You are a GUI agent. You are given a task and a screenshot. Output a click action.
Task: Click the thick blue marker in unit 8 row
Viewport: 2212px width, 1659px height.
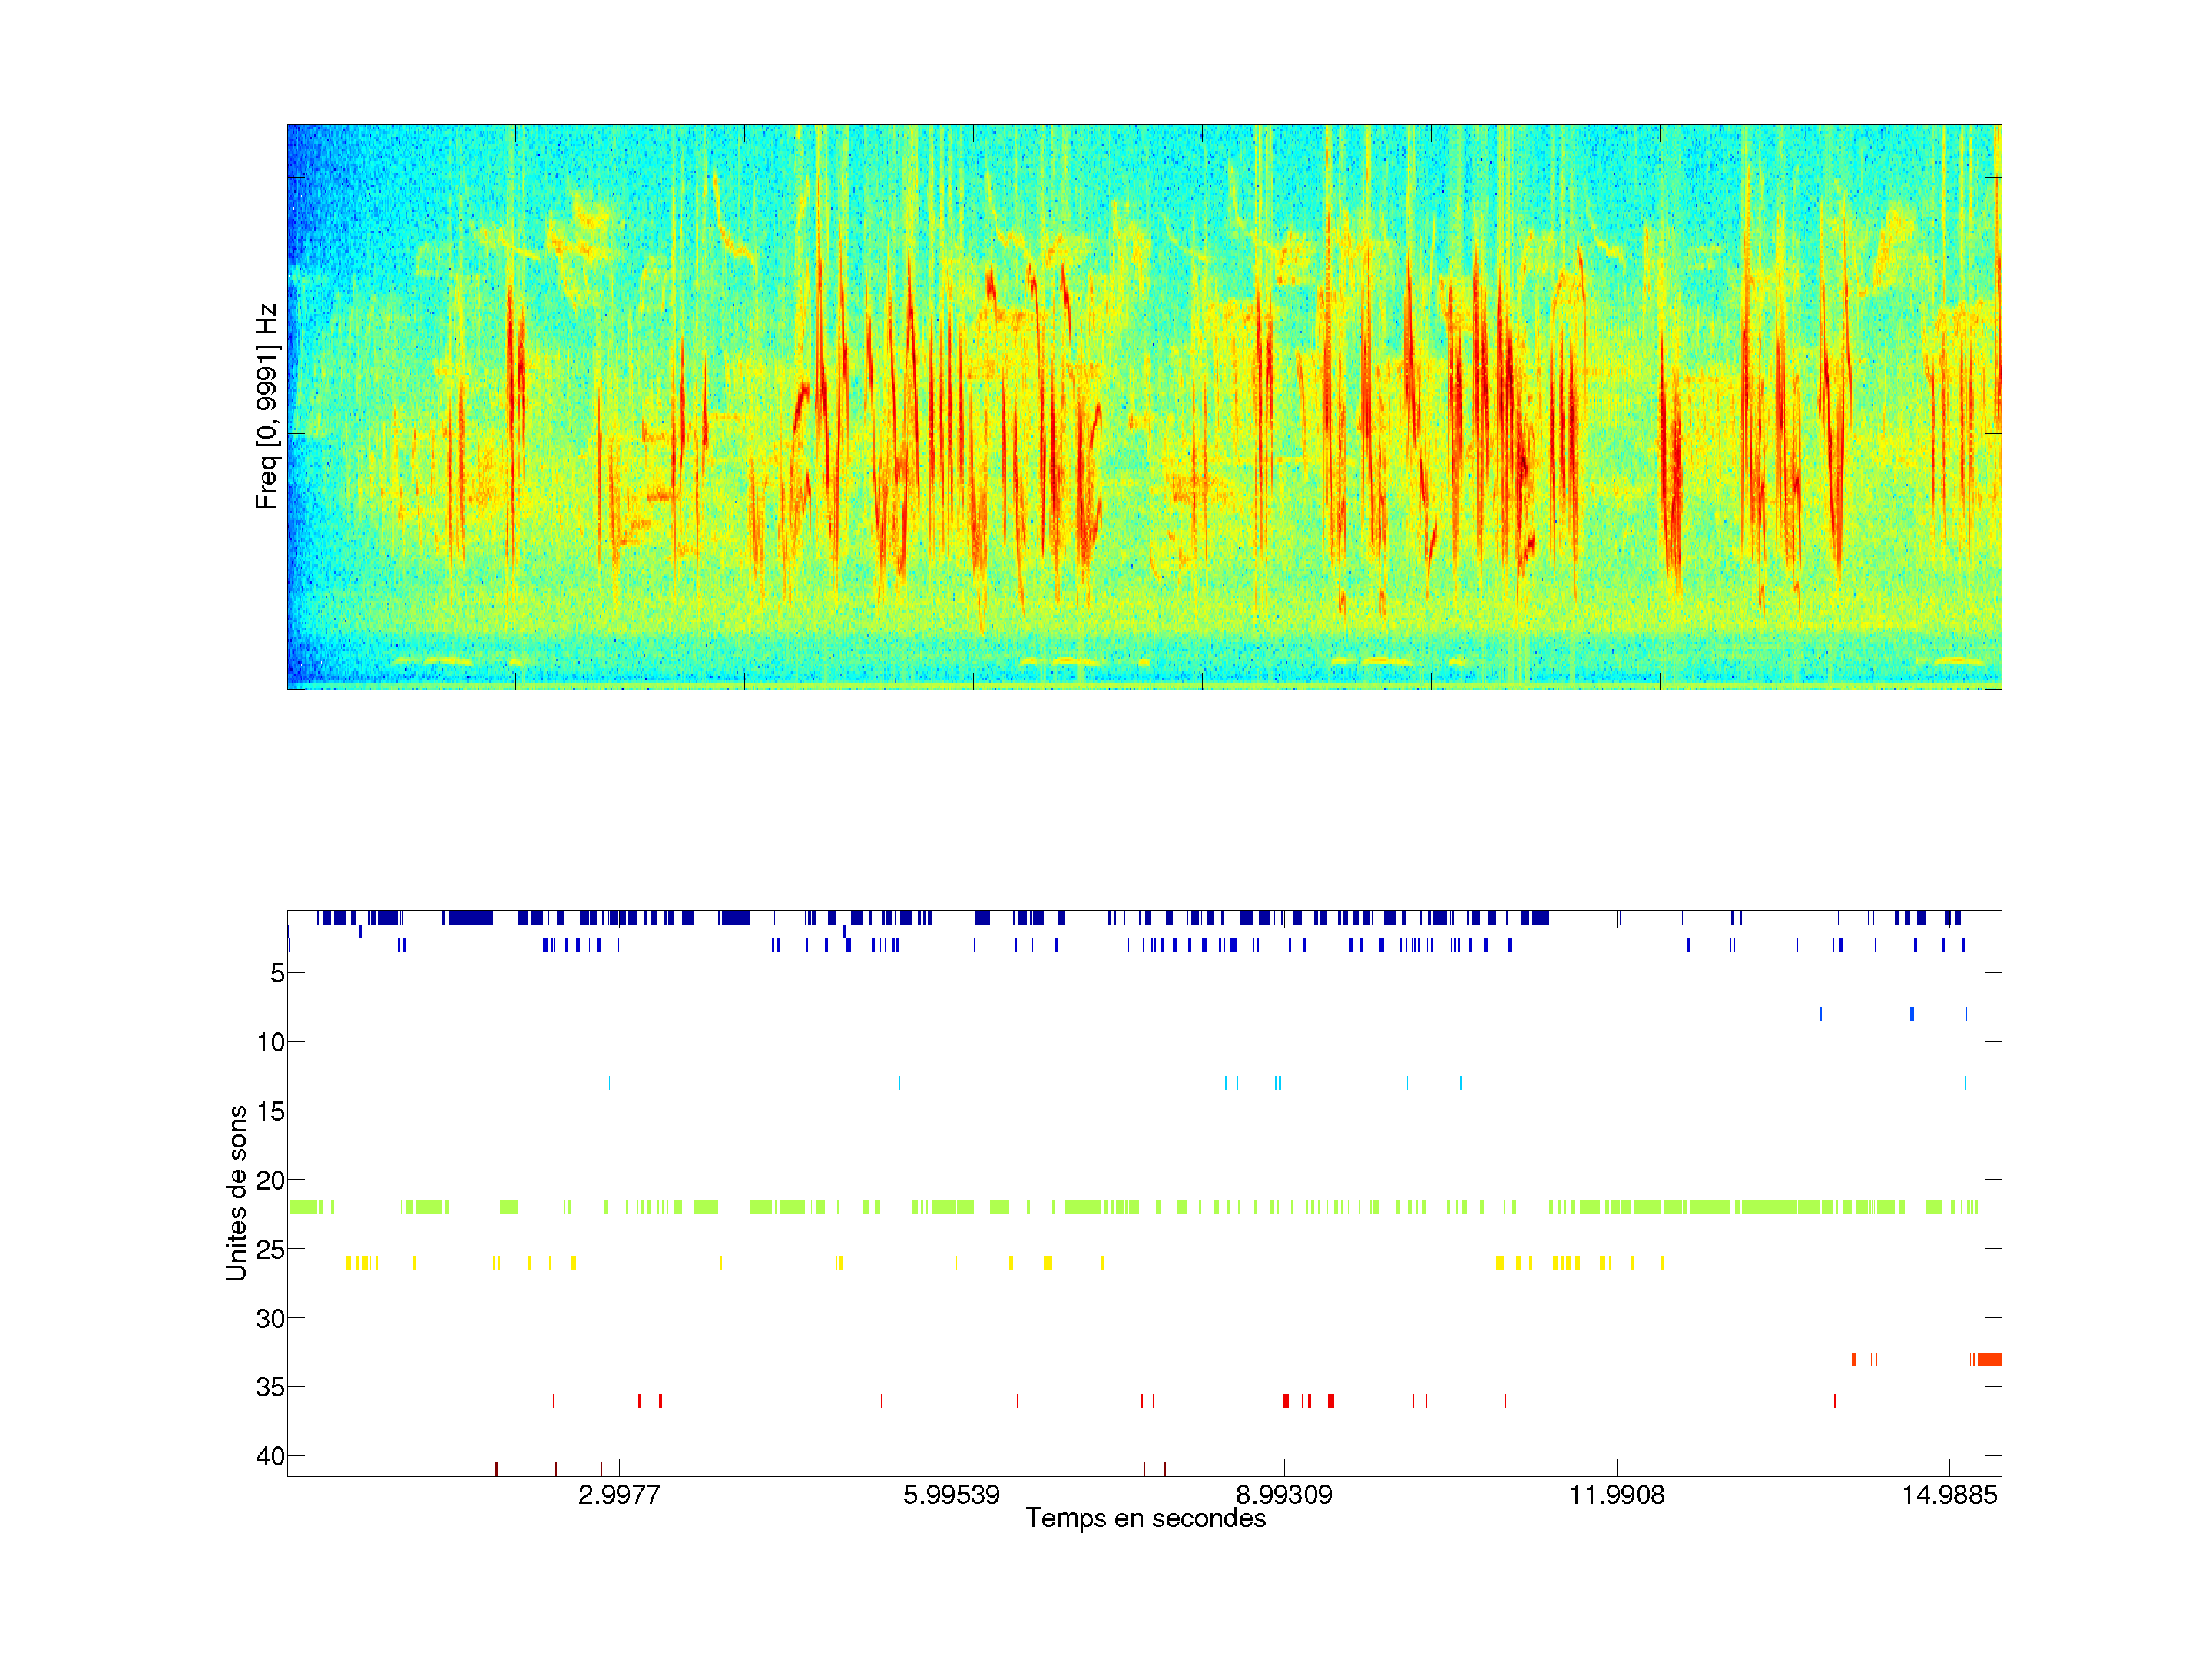point(1912,1014)
